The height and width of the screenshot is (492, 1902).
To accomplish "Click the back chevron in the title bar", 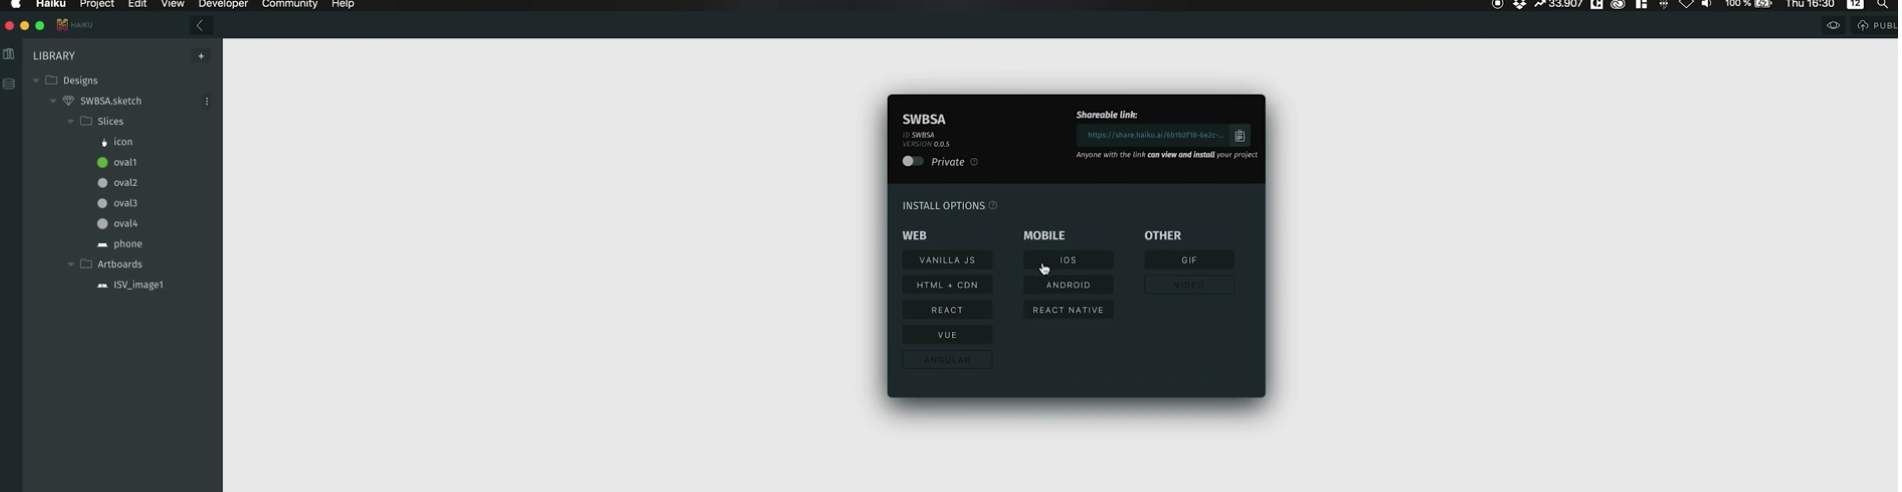I will [x=200, y=26].
